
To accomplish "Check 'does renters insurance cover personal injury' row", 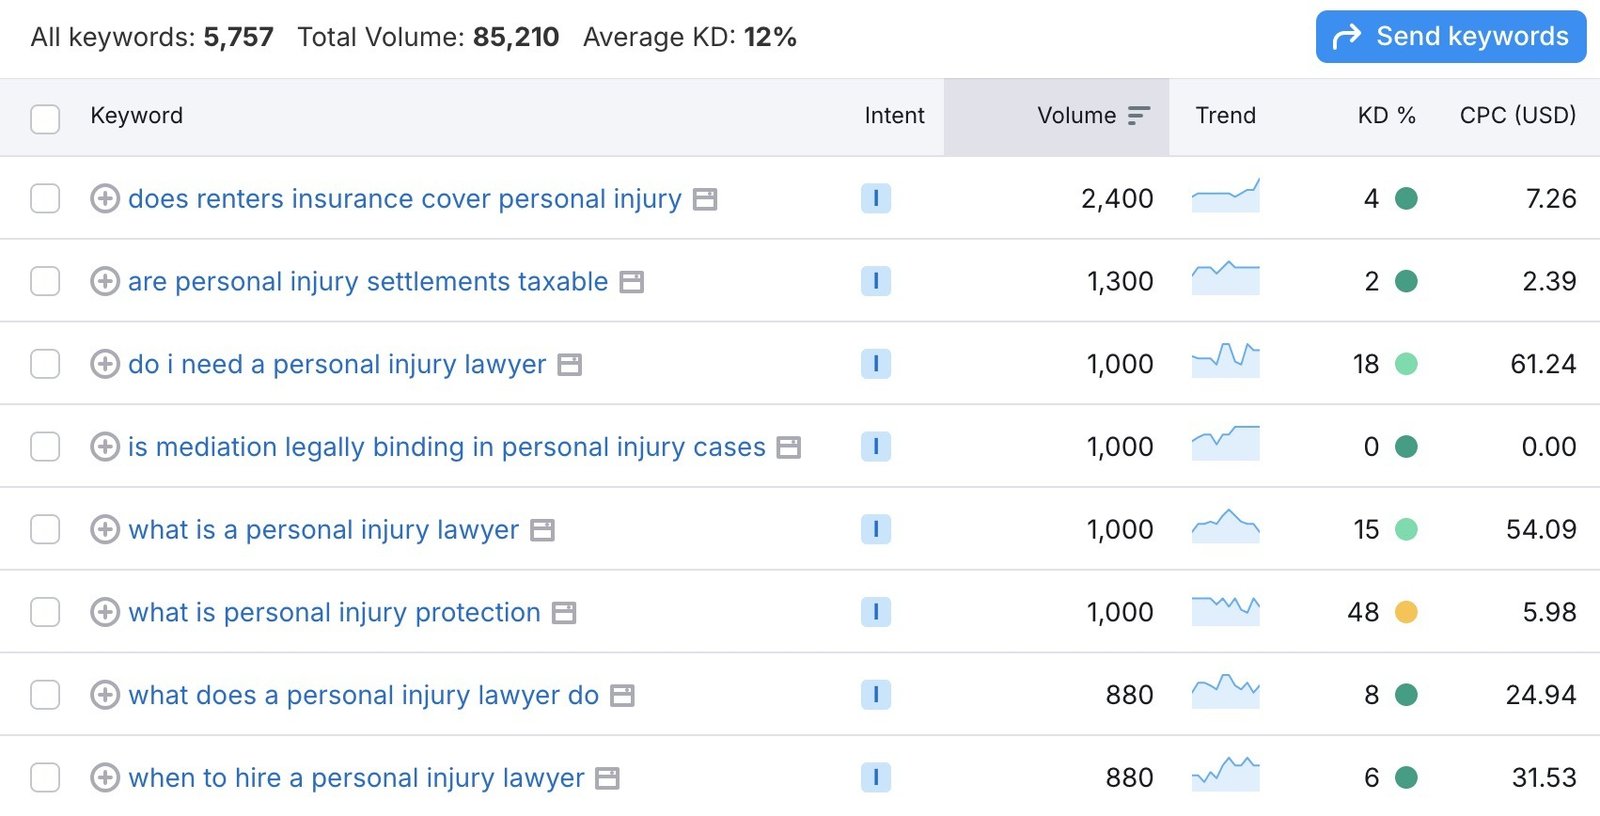I will [45, 198].
